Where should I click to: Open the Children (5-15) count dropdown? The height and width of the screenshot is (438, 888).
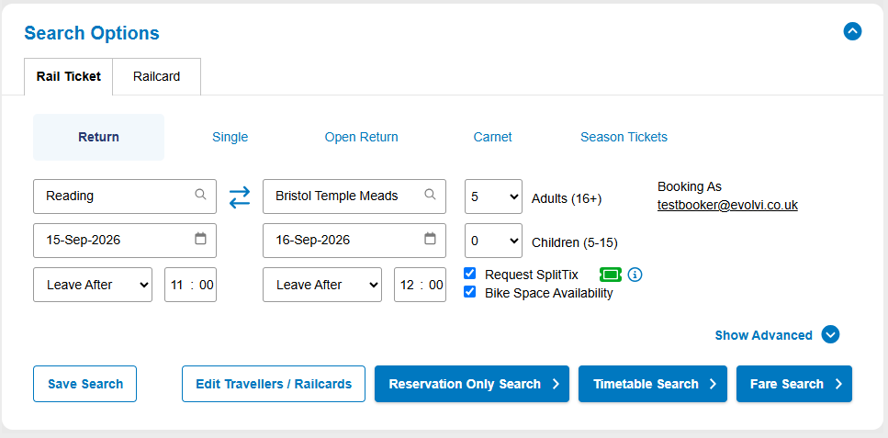coord(493,241)
